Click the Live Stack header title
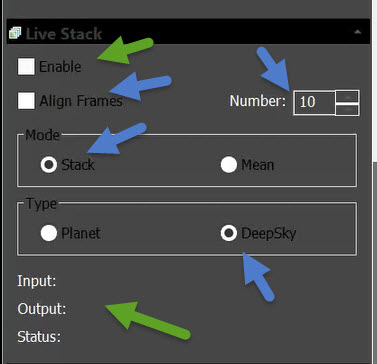The image size is (377, 364). click(64, 34)
